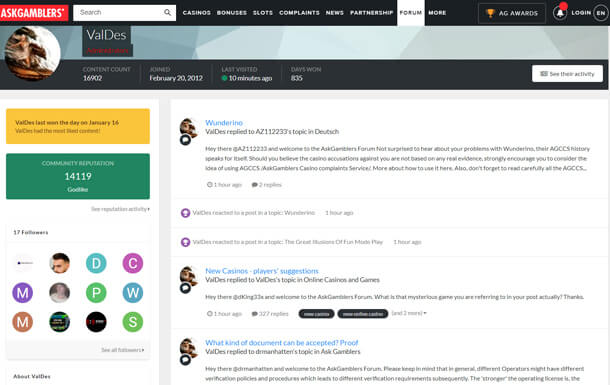610x385 pixels.
Task: Click the AG Awards trophy icon
Action: [x=490, y=13]
